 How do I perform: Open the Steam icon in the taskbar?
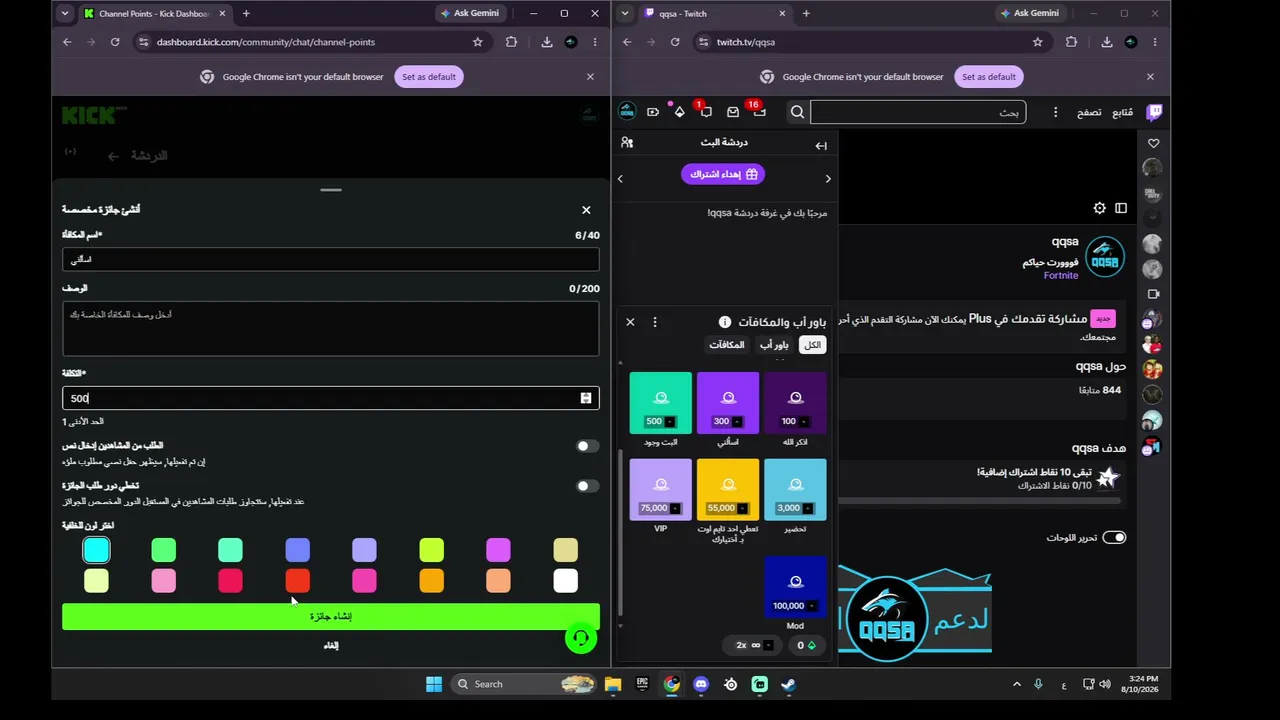789,684
